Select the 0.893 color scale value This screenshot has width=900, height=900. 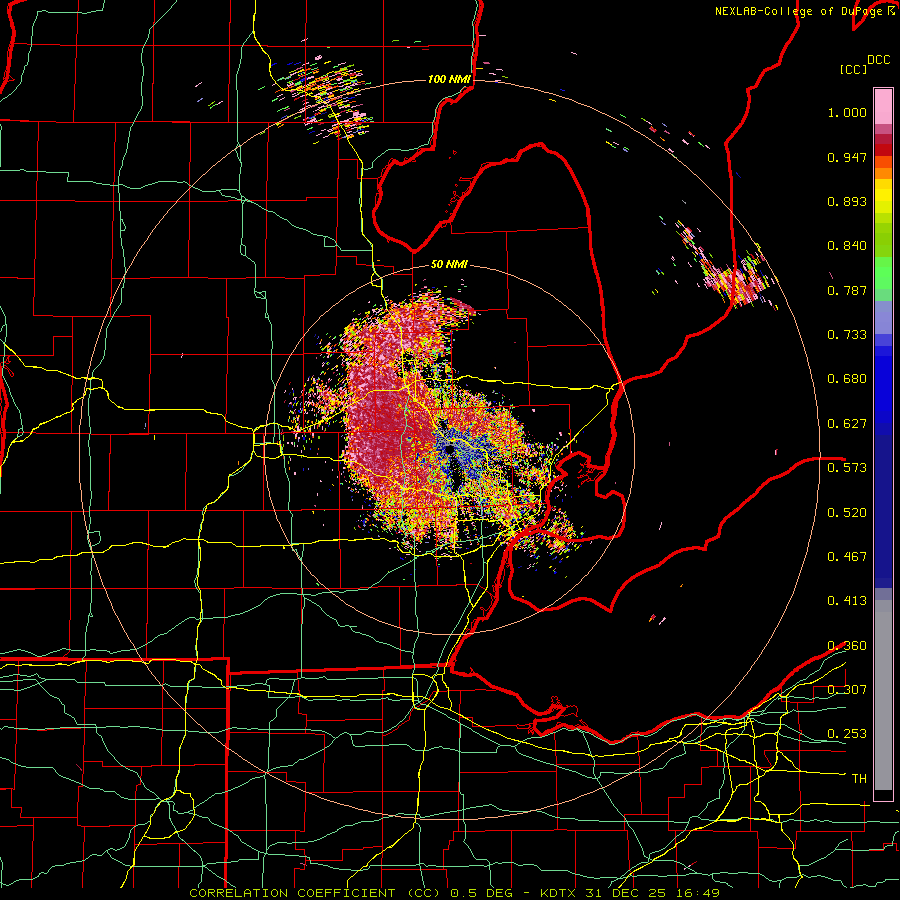click(x=847, y=201)
